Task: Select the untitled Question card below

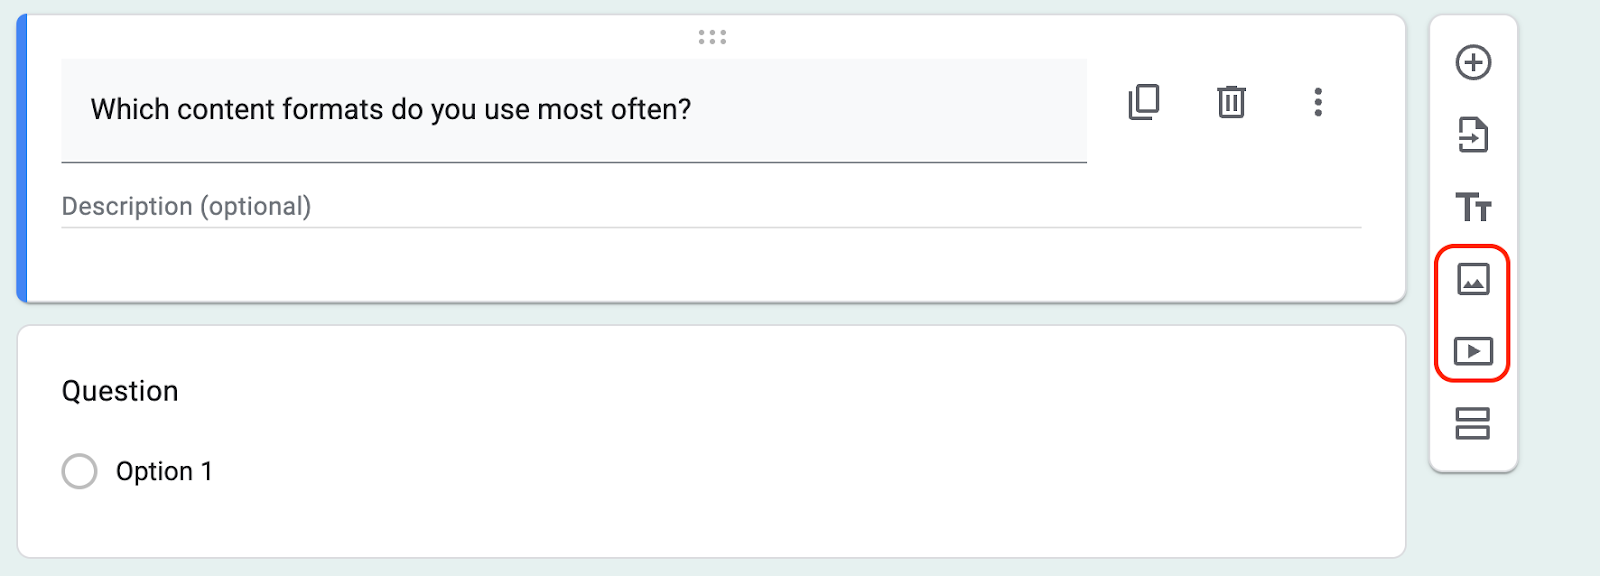Action: click(700, 440)
